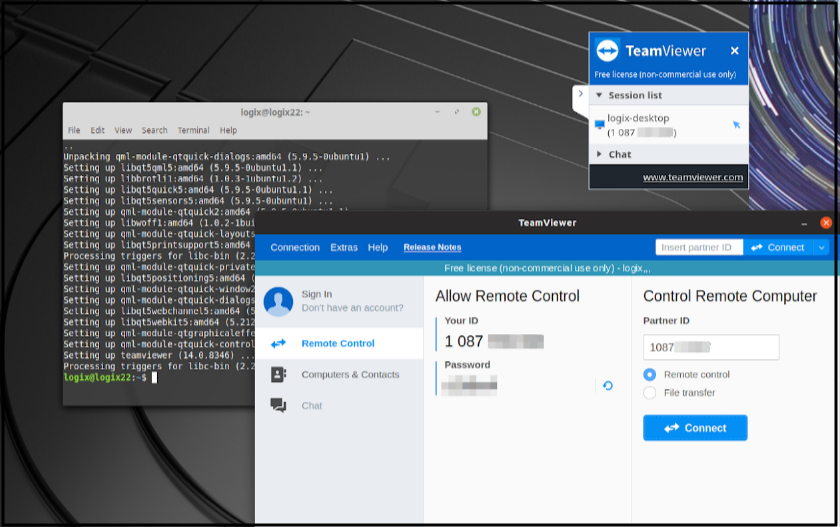Click the 'Setting up teamviewer (14.0.8346)' line
This screenshot has width=840, height=527.
pyautogui.click(x=159, y=355)
